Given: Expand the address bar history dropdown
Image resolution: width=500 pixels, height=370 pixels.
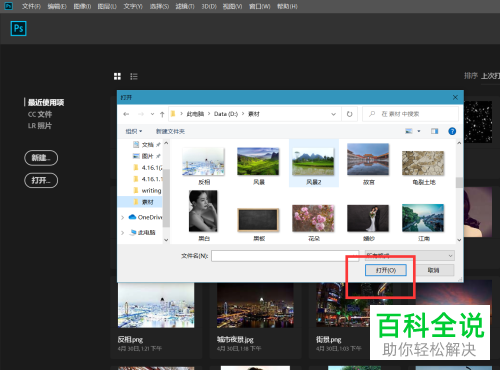Looking at the screenshot, I should pyautogui.click(x=333, y=114).
